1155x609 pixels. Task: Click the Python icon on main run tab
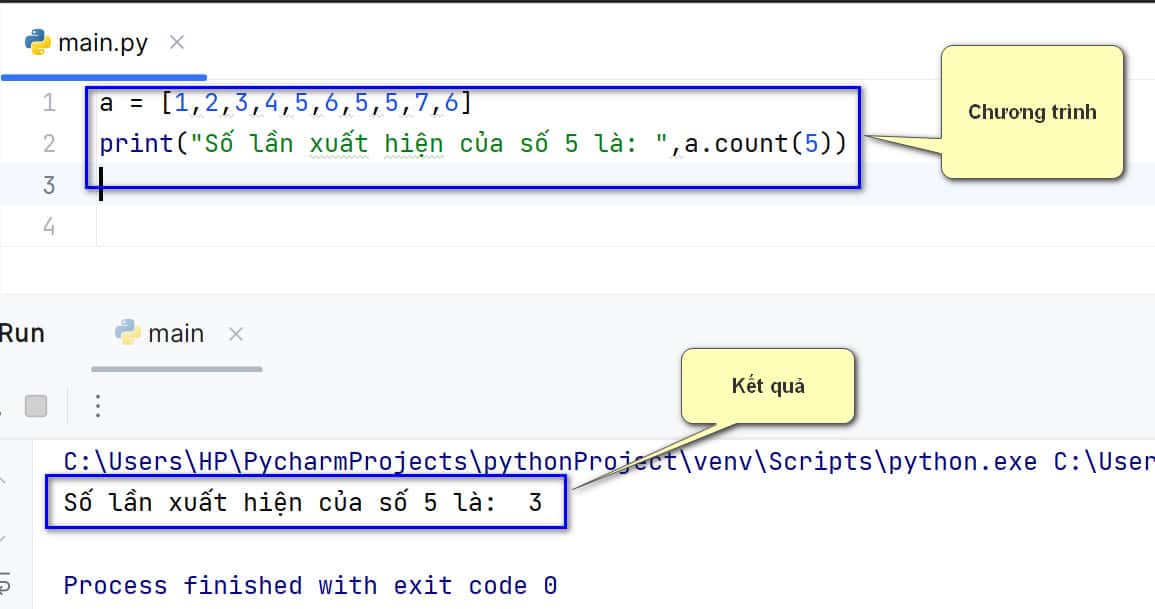[127, 333]
